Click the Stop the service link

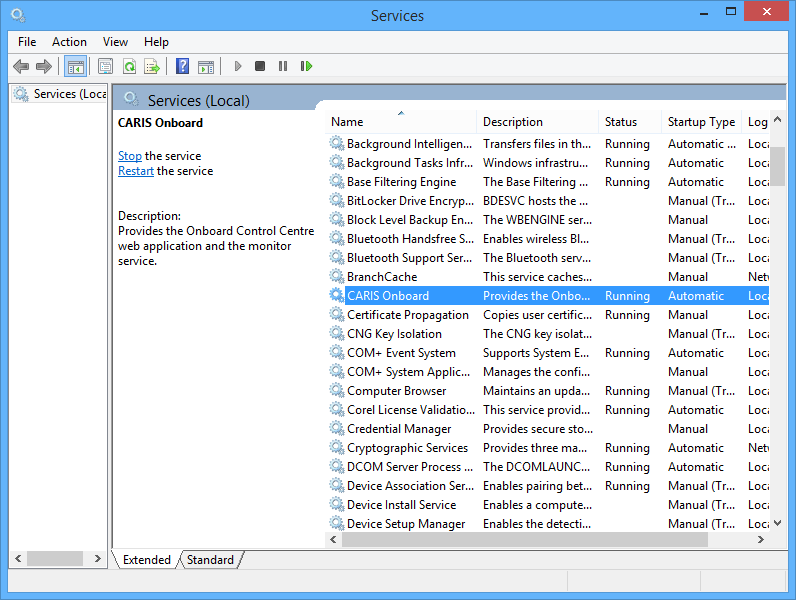[130, 156]
